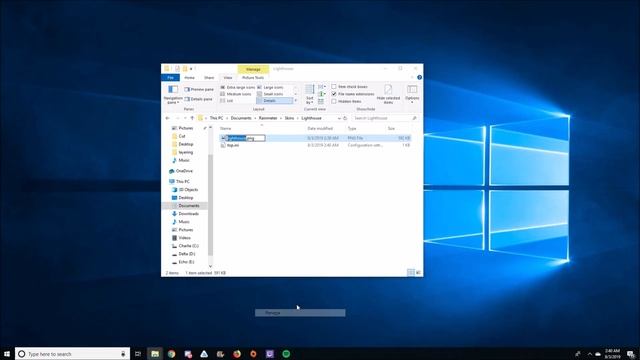Open the Windows Start button
The image size is (640, 360).
coord(7,354)
